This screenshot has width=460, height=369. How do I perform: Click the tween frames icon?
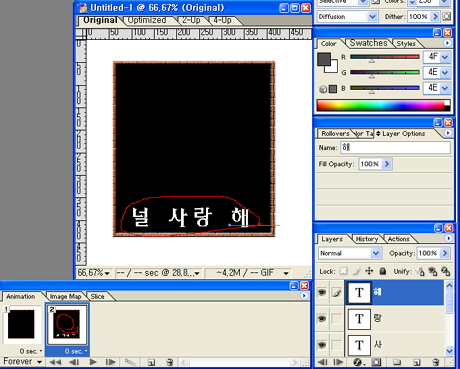point(130,362)
